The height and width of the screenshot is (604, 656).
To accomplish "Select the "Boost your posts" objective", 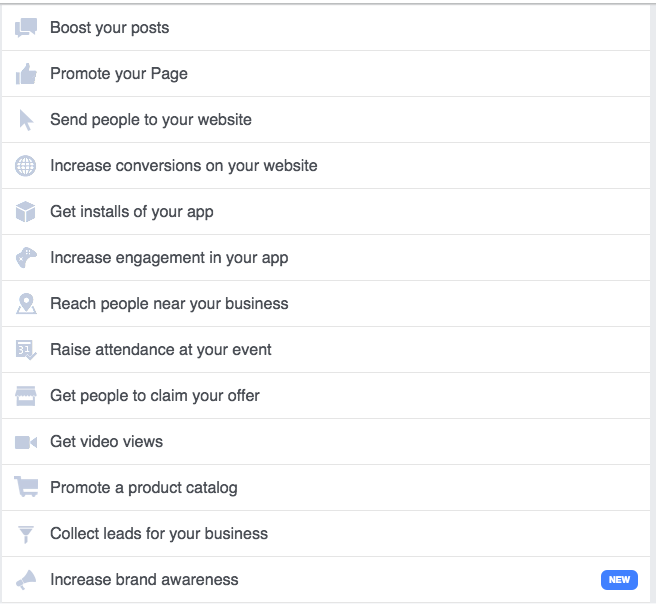I will click(110, 28).
